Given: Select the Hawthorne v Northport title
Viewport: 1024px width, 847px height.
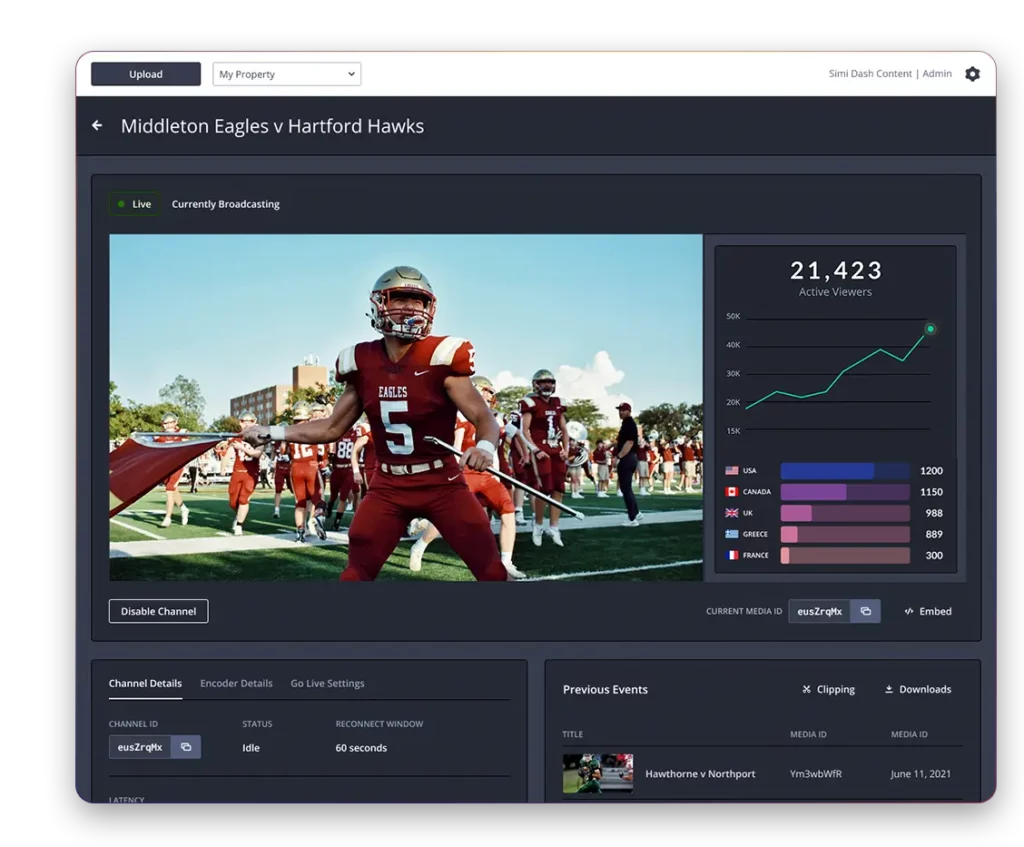Looking at the screenshot, I should (x=700, y=774).
